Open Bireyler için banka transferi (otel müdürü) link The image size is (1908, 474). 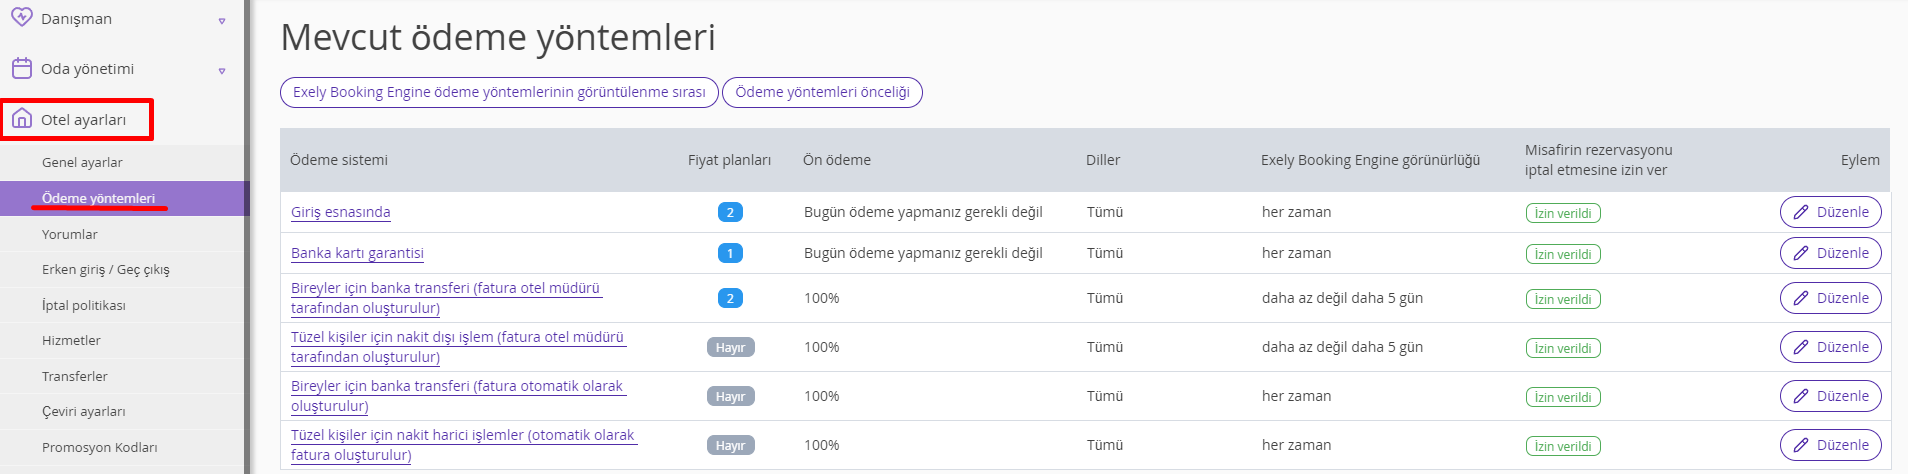coord(446,298)
